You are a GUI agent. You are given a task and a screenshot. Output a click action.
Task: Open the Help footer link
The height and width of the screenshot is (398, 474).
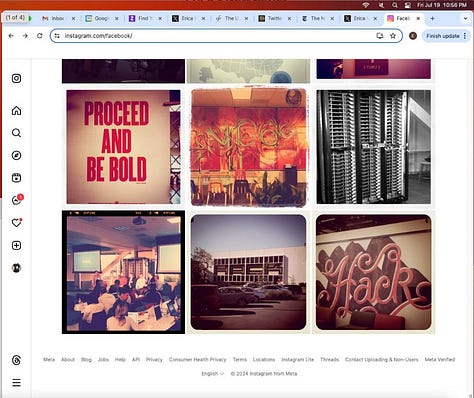pyautogui.click(x=120, y=359)
